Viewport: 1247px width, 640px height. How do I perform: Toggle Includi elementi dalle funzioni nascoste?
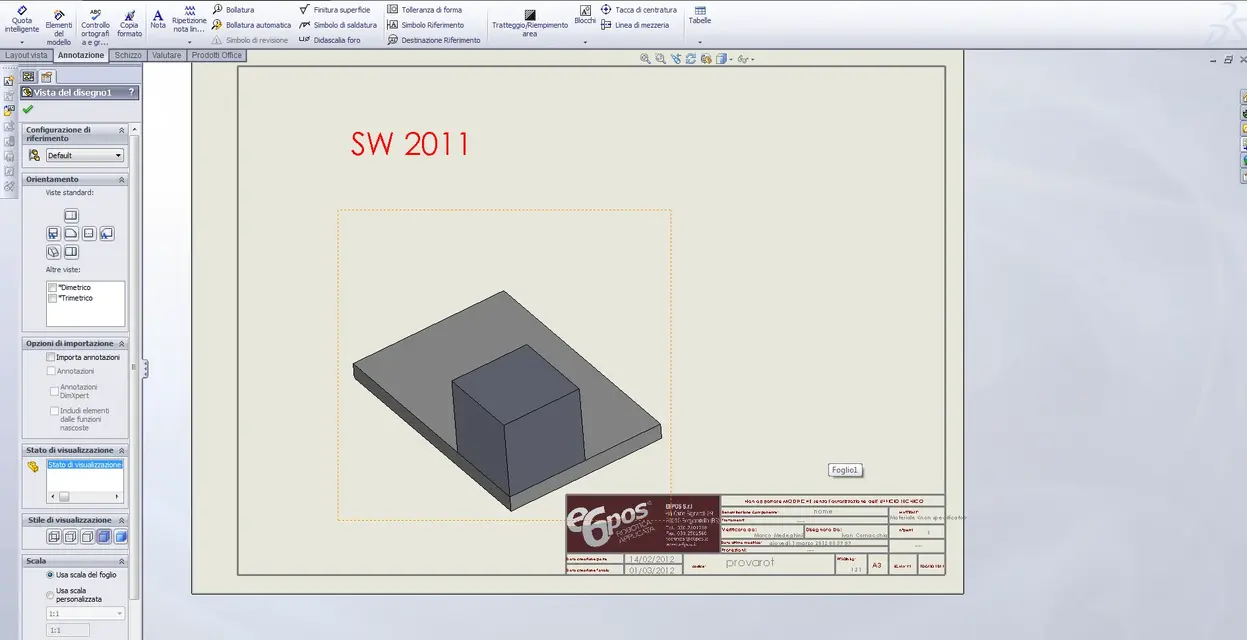point(54,411)
